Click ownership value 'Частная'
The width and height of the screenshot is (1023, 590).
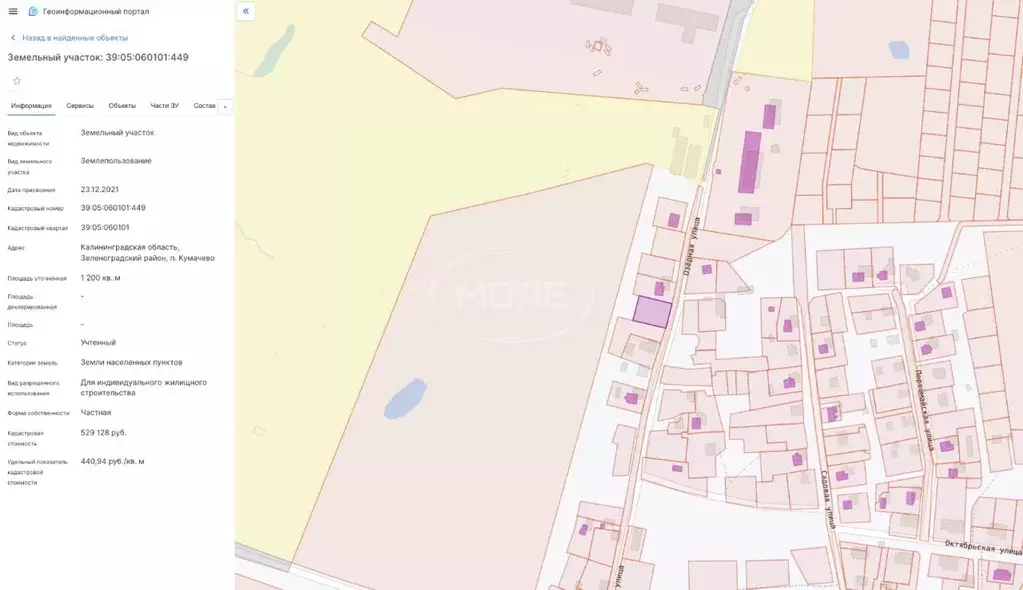[x=96, y=412]
